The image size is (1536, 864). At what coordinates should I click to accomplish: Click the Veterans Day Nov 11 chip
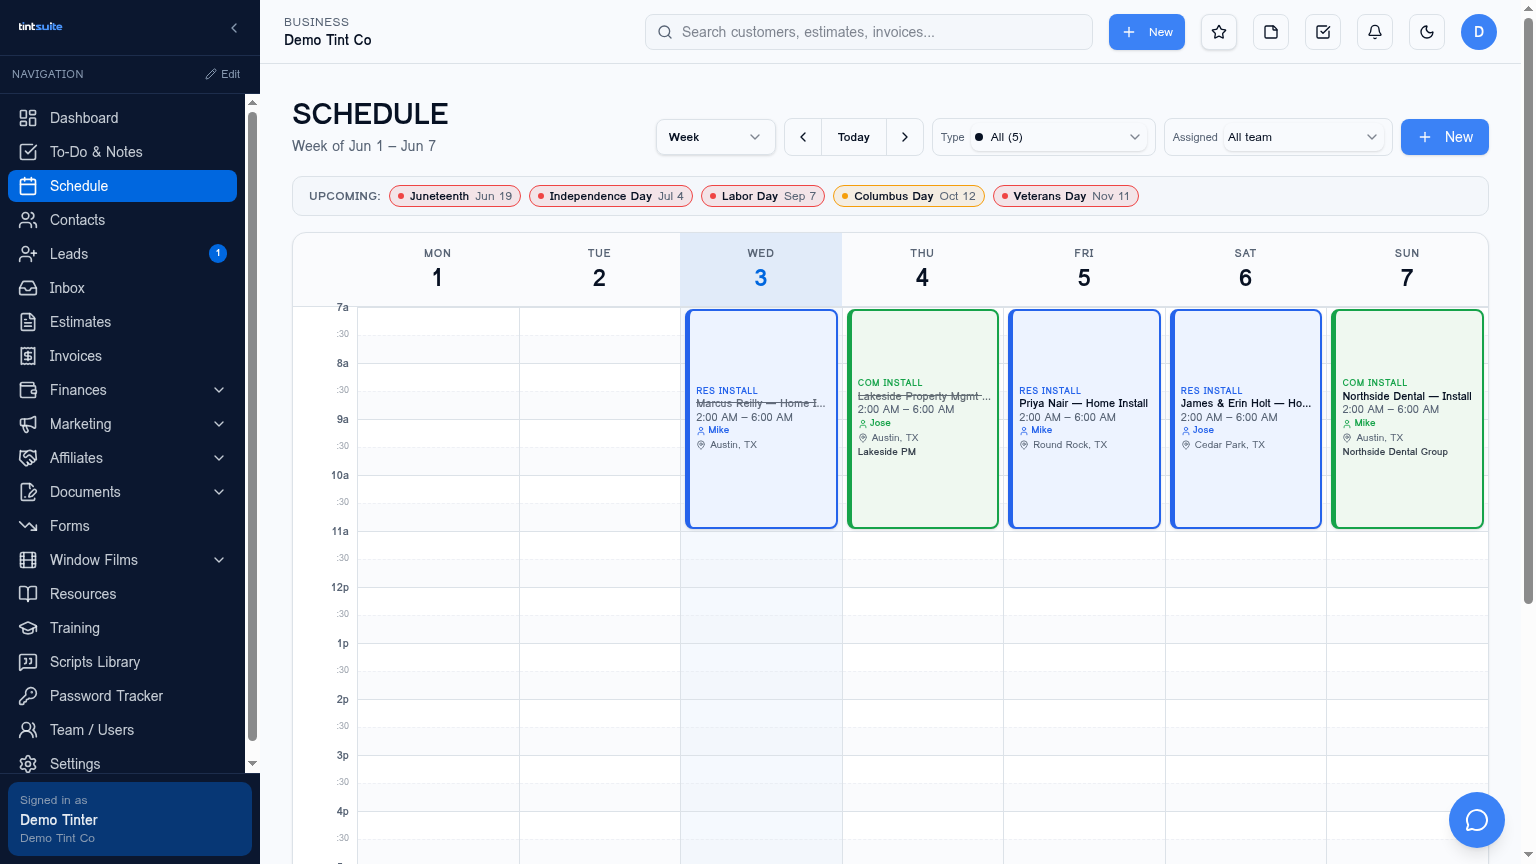click(x=1066, y=196)
